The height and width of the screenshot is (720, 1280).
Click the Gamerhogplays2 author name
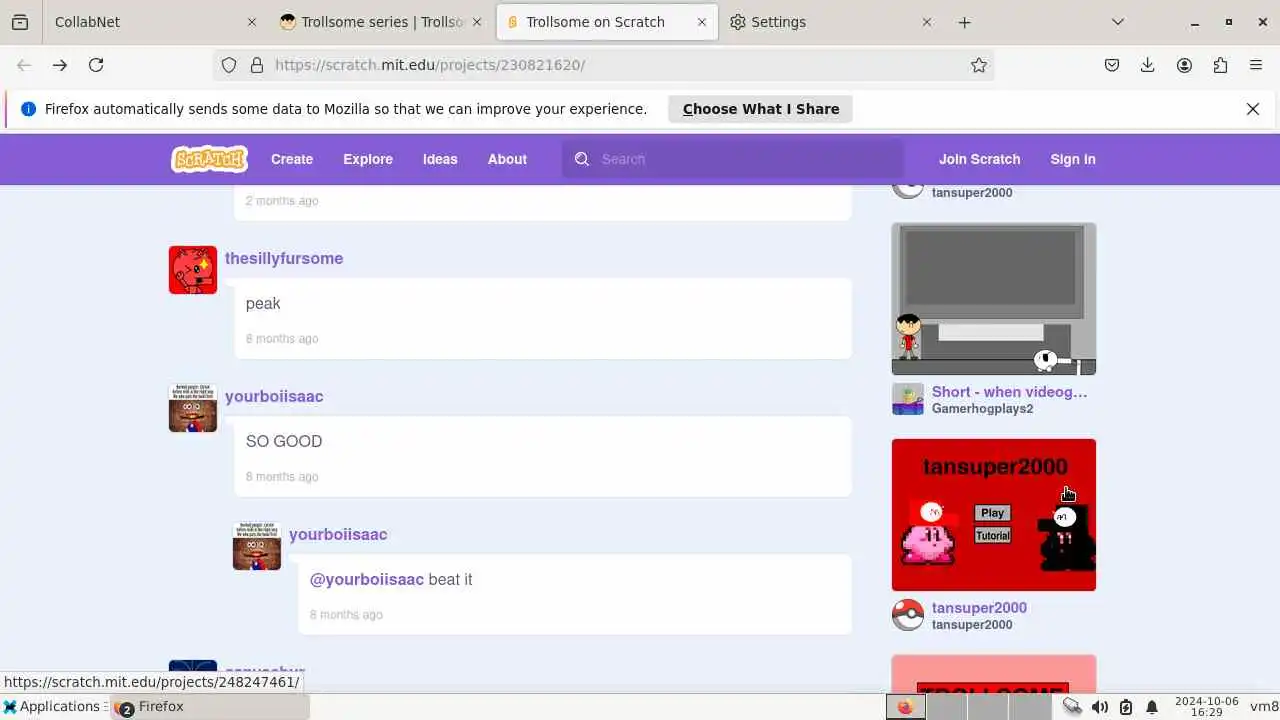pos(983,409)
